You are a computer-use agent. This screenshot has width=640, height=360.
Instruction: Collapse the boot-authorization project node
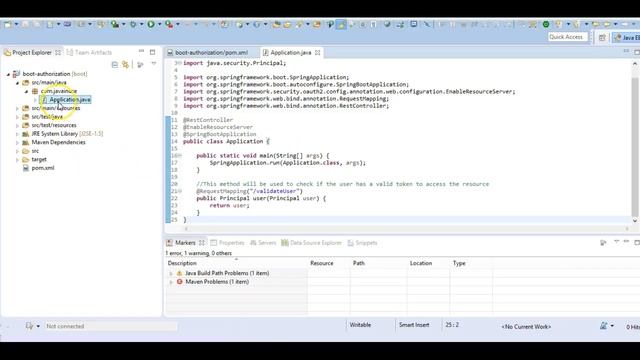[x=8, y=74]
